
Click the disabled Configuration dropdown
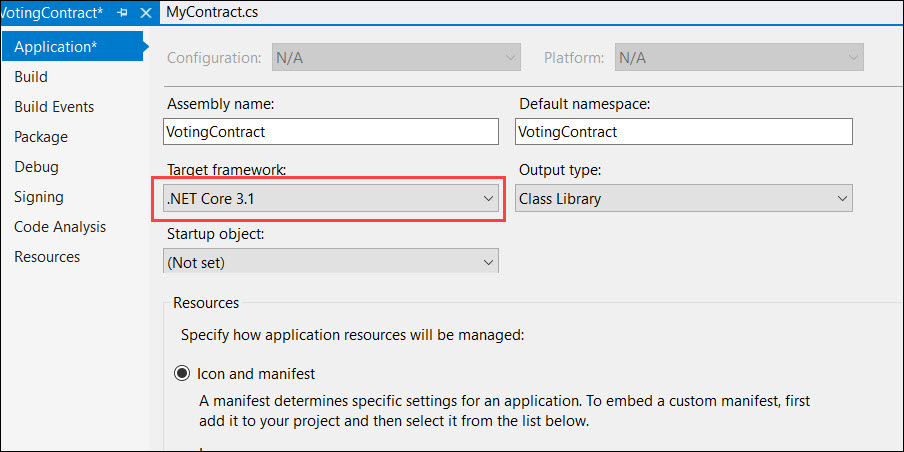[x=396, y=58]
